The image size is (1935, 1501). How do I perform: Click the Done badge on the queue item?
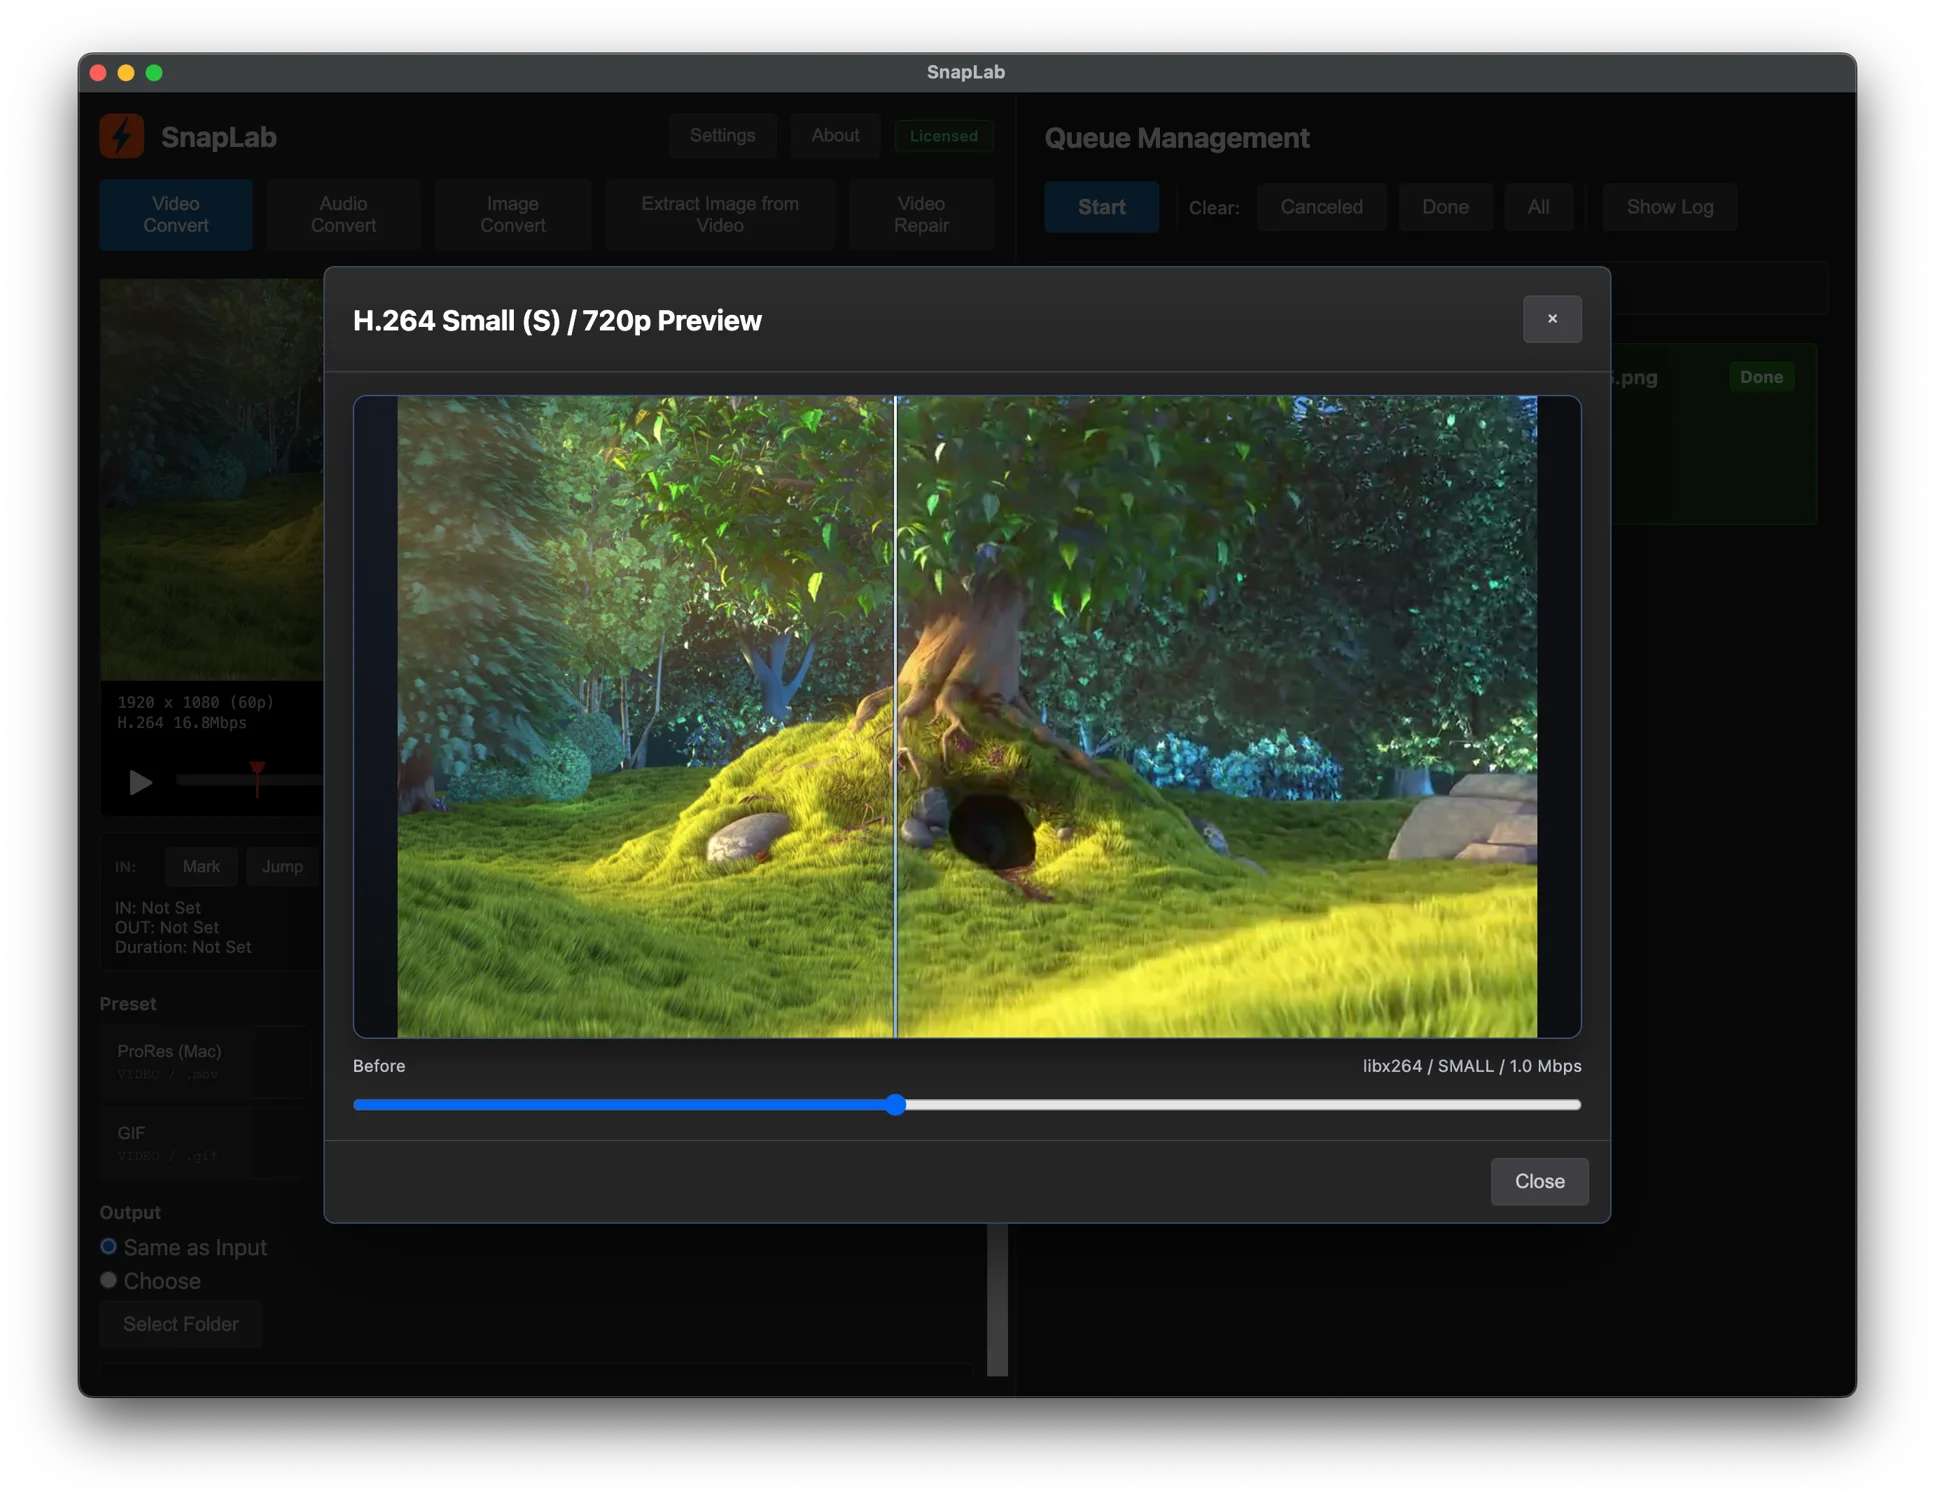pos(1761,377)
